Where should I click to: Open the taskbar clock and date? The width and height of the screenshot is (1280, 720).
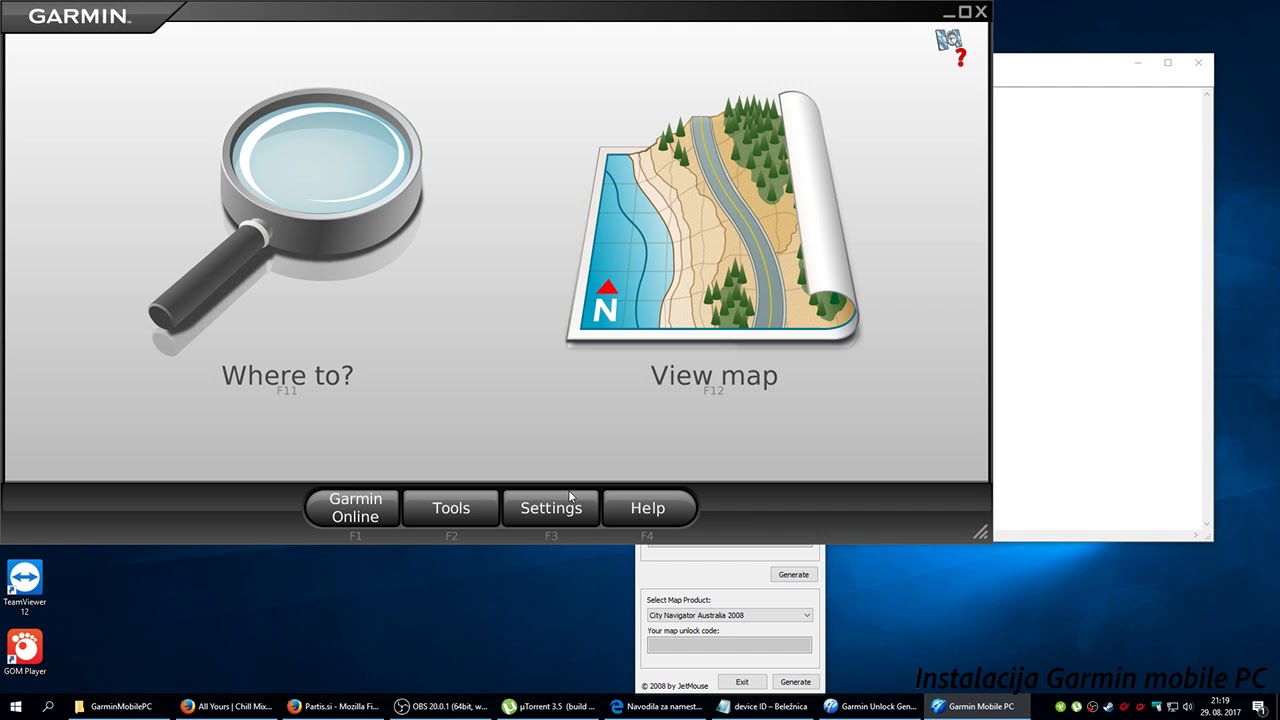(1220, 706)
